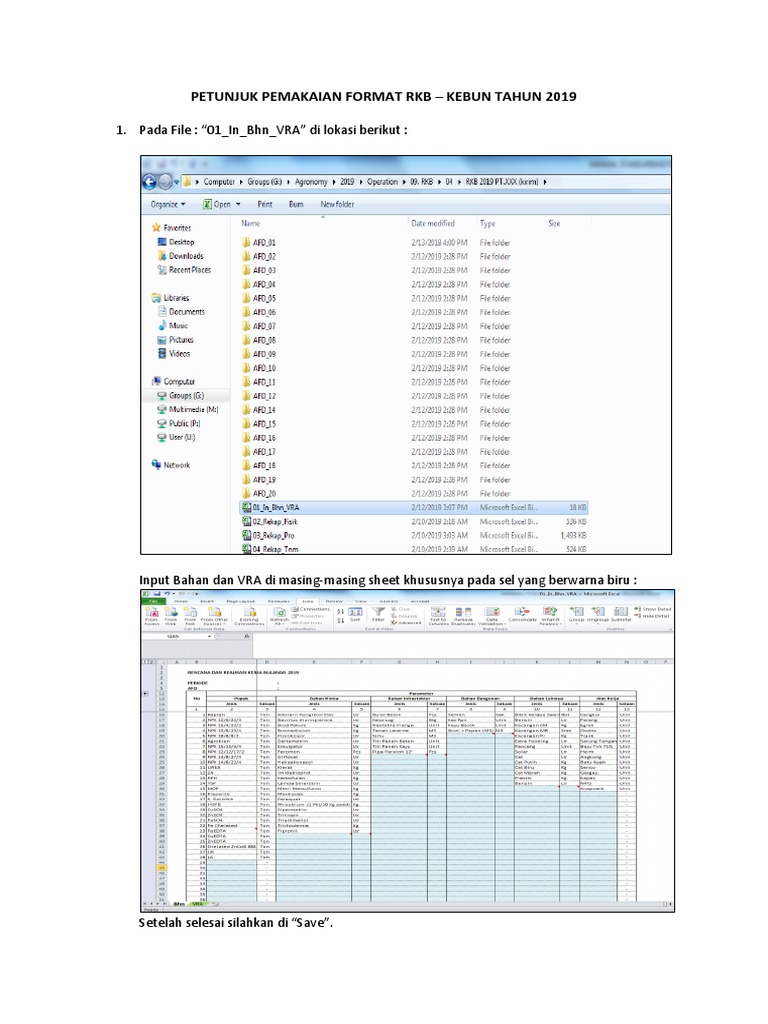Click the New folder button
The image size is (768, 1024).
click(338, 203)
